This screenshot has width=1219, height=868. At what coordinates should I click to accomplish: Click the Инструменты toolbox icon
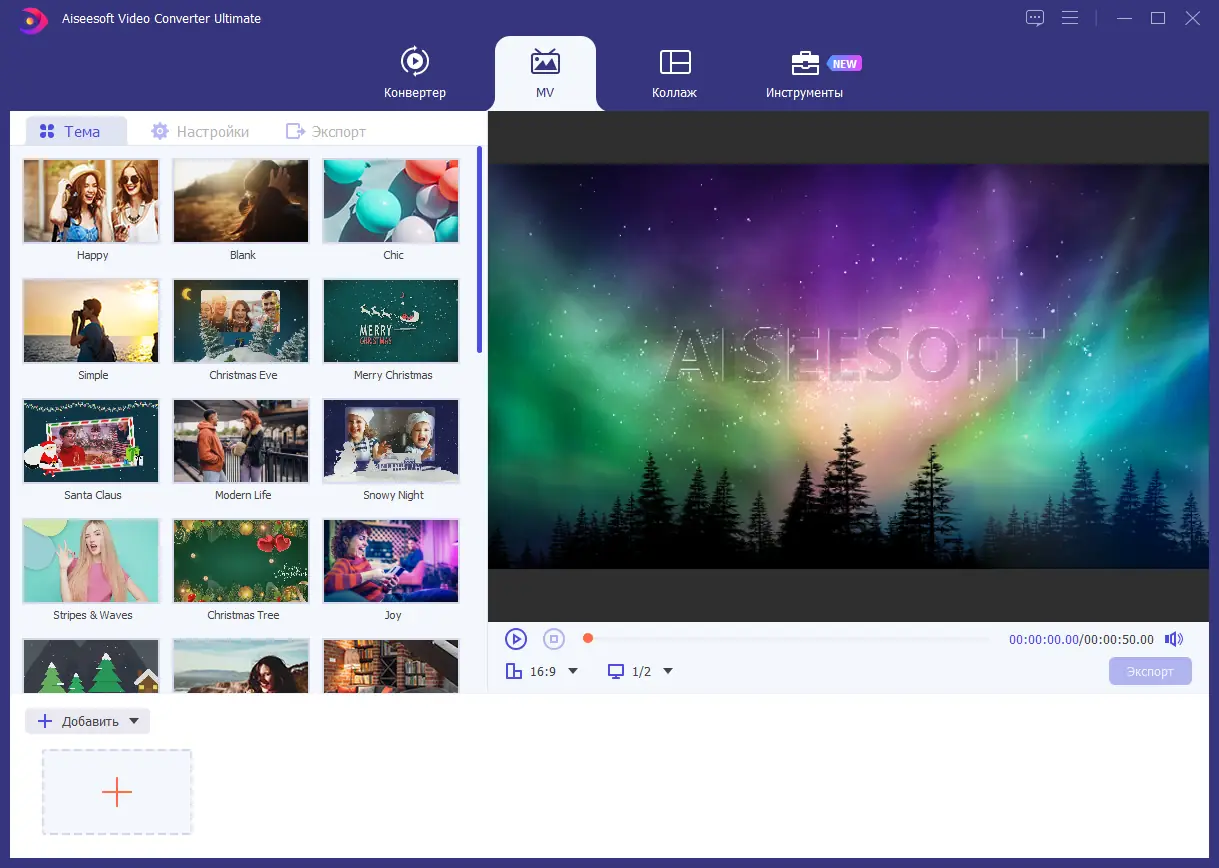(805, 63)
